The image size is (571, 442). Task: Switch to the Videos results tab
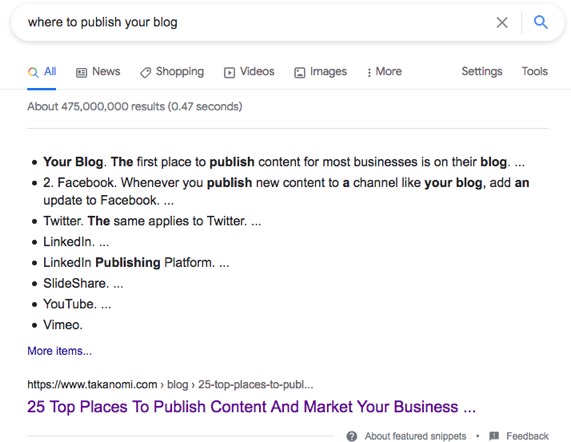click(x=257, y=71)
